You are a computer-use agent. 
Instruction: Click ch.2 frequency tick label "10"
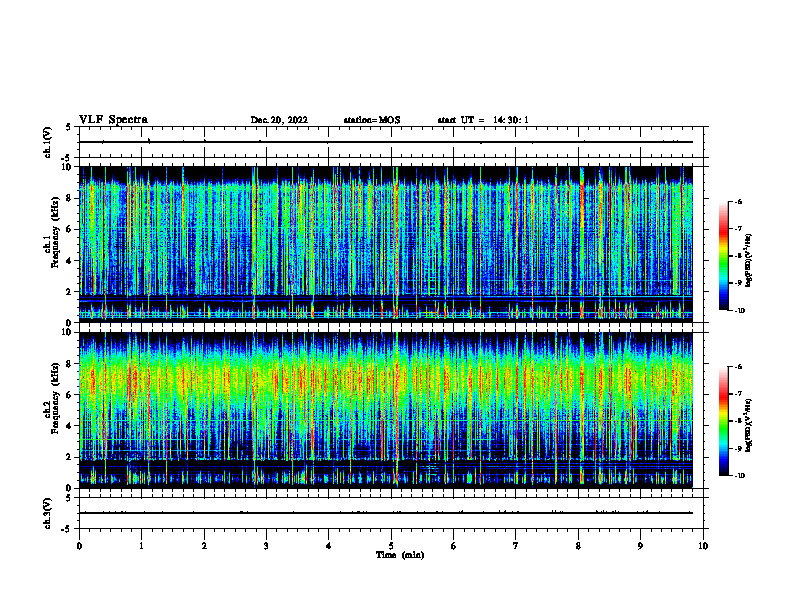[68, 332]
